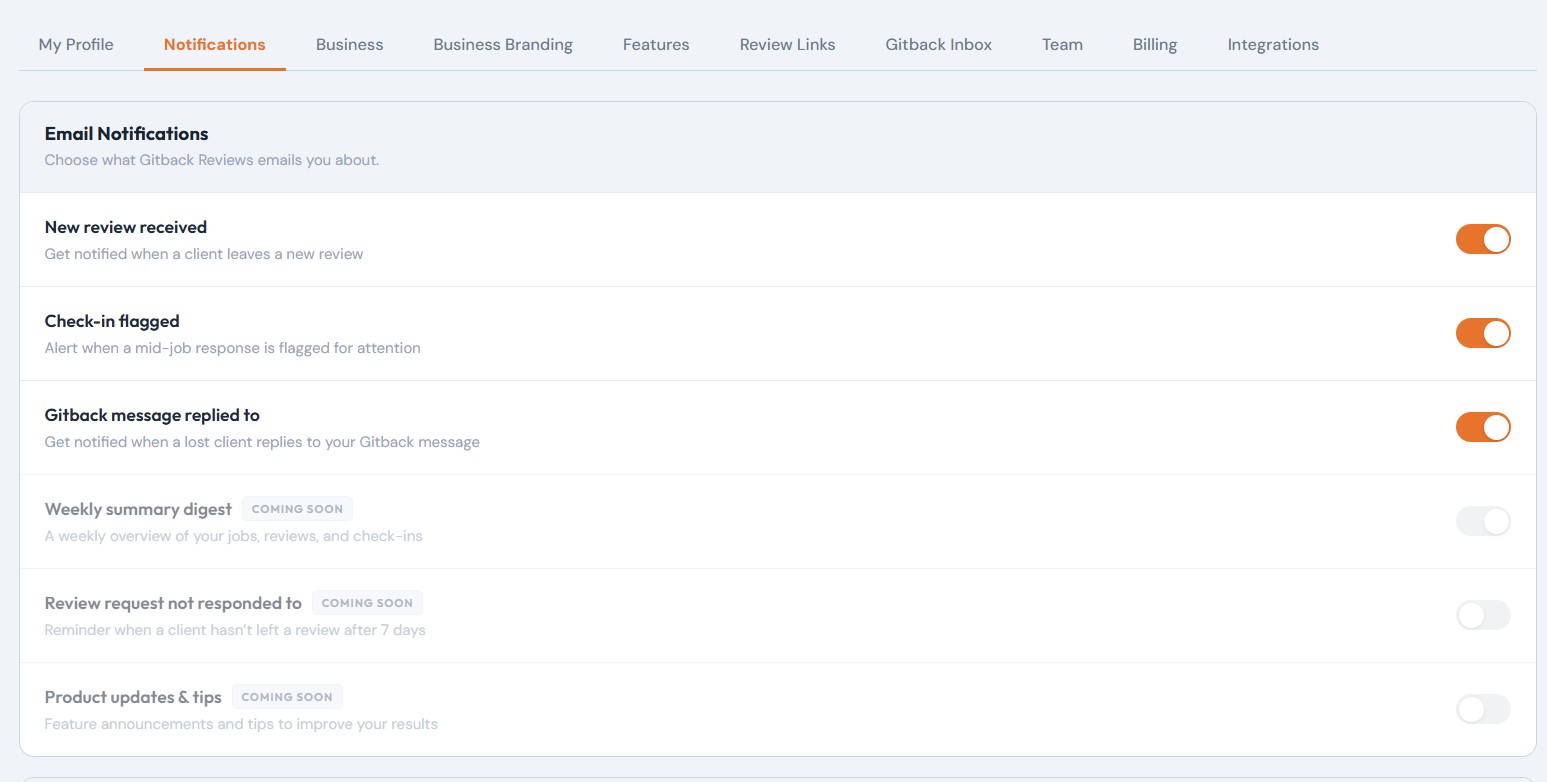1547x782 pixels.
Task: Open the Business Branding tab
Action: click(503, 44)
